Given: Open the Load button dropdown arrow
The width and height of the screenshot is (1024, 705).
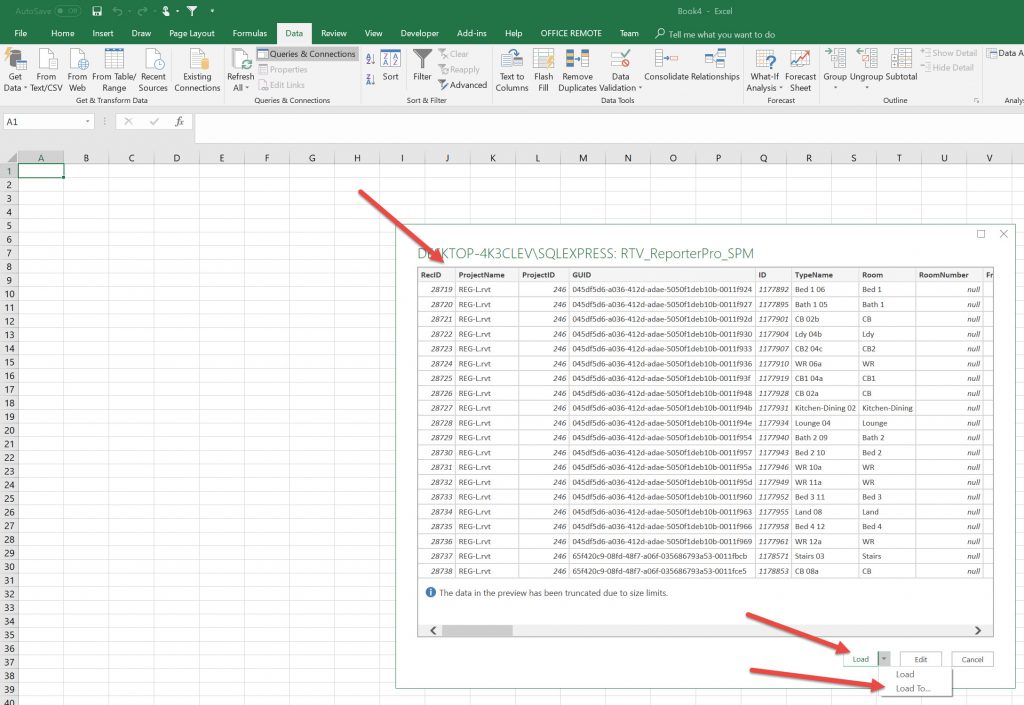Looking at the screenshot, I should coord(884,659).
